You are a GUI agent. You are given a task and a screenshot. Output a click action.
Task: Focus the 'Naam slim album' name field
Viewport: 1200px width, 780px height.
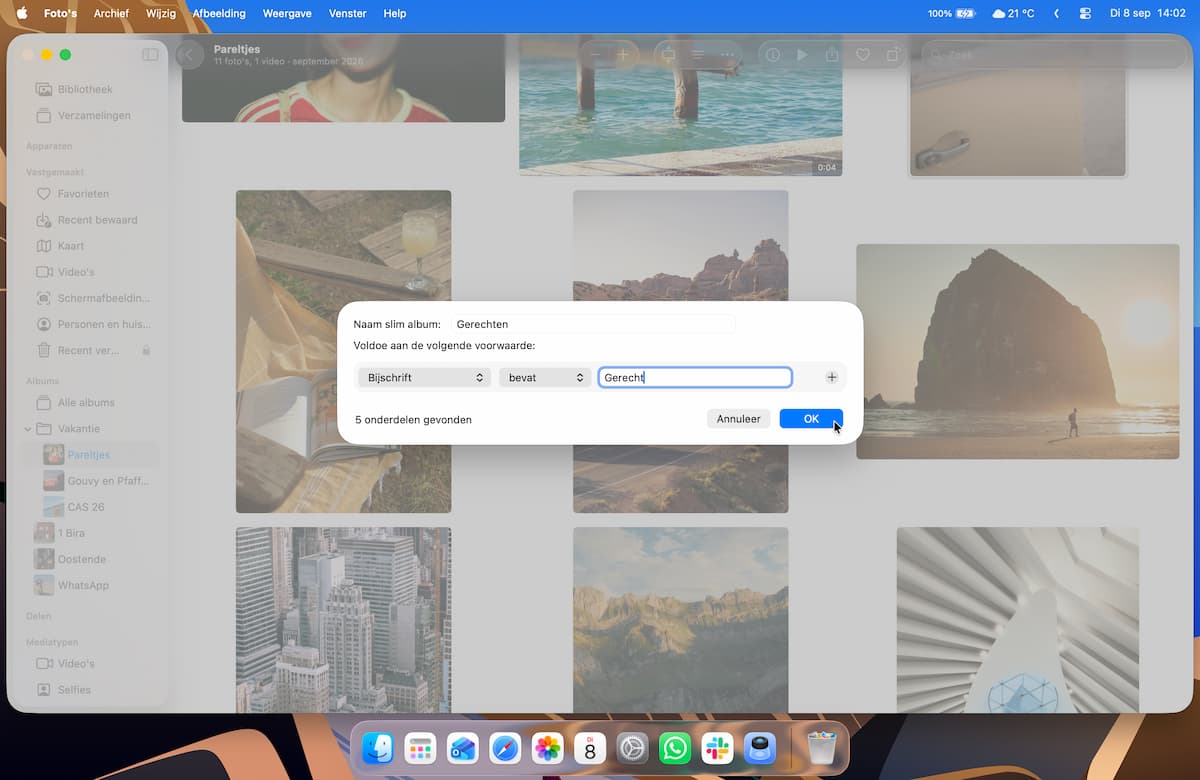[593, 324]
